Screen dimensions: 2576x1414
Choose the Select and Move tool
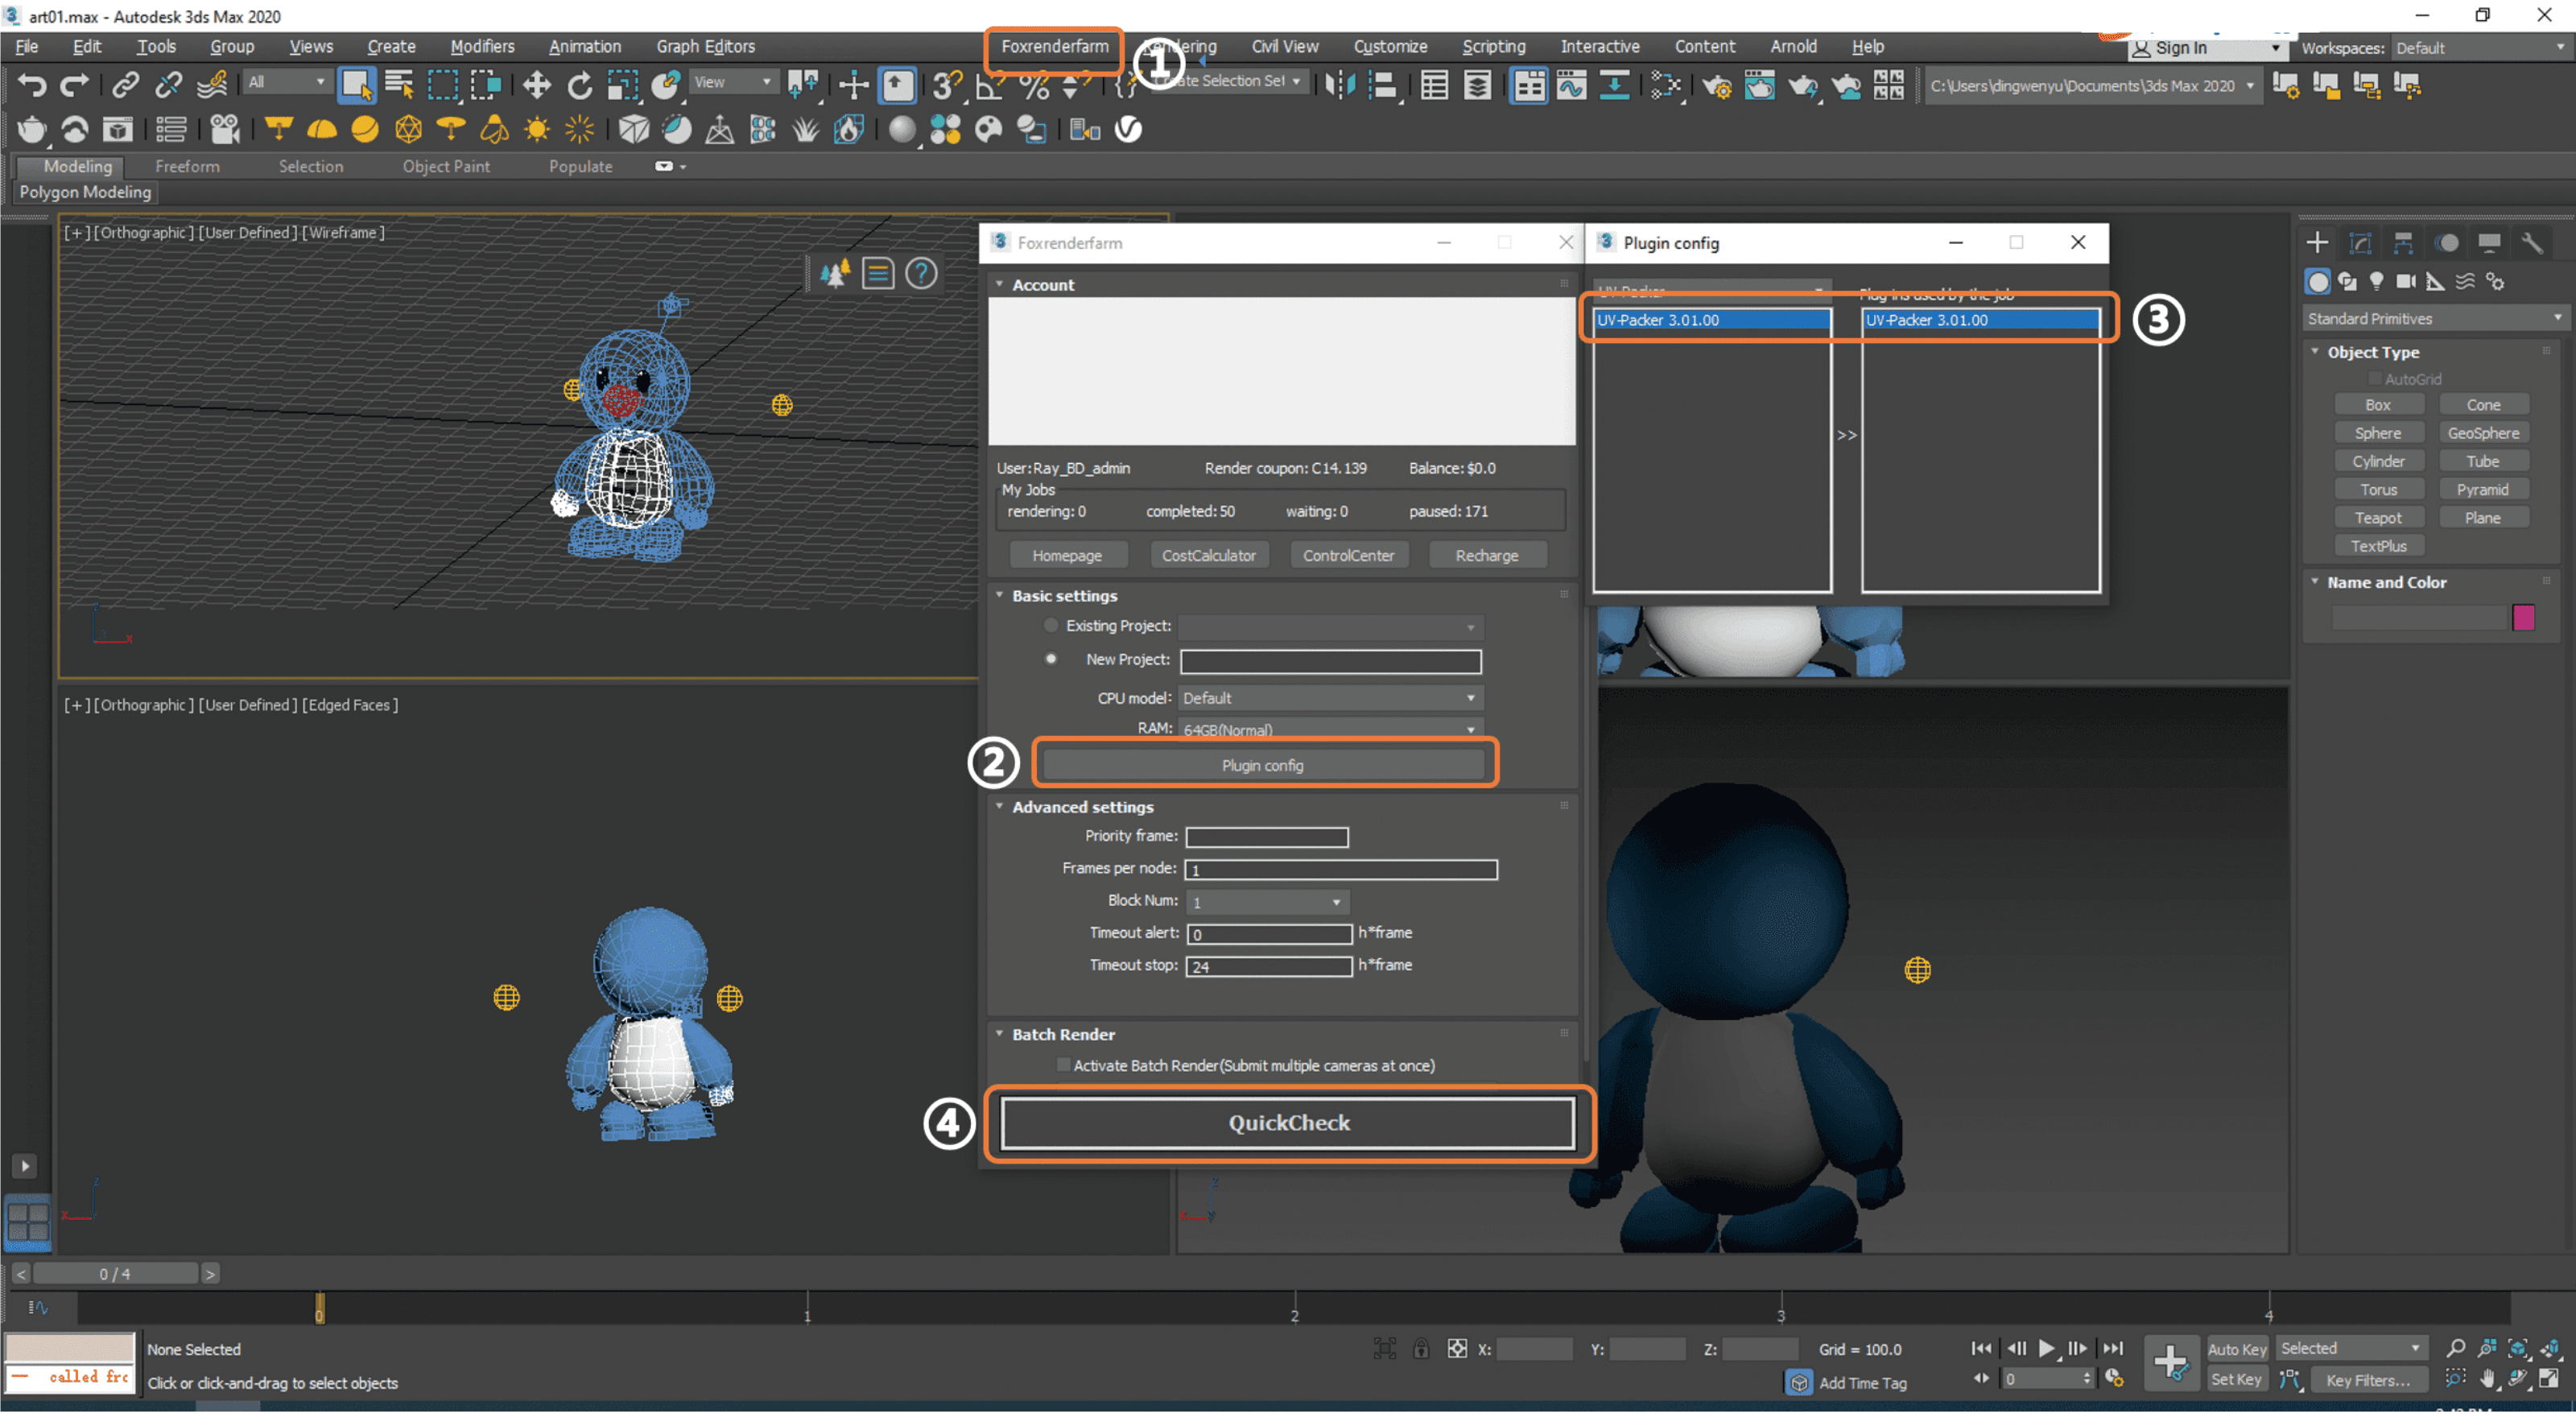537,86
